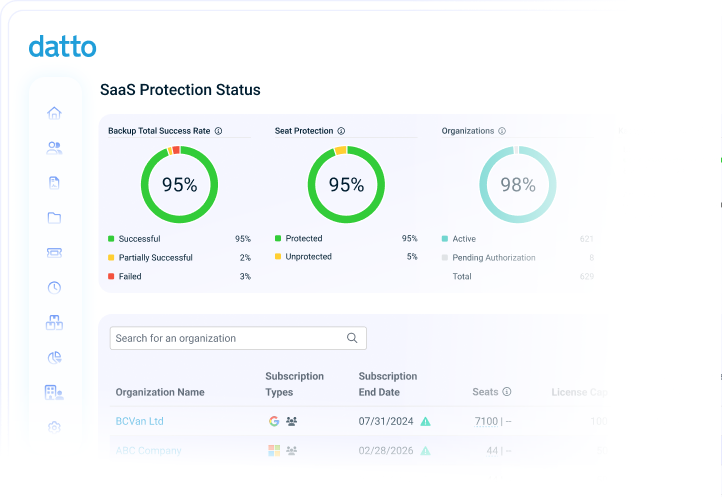Viewport: 722px width, 497px height.
Task: Open the ABC Company organization link
Action: pos(148,450)
